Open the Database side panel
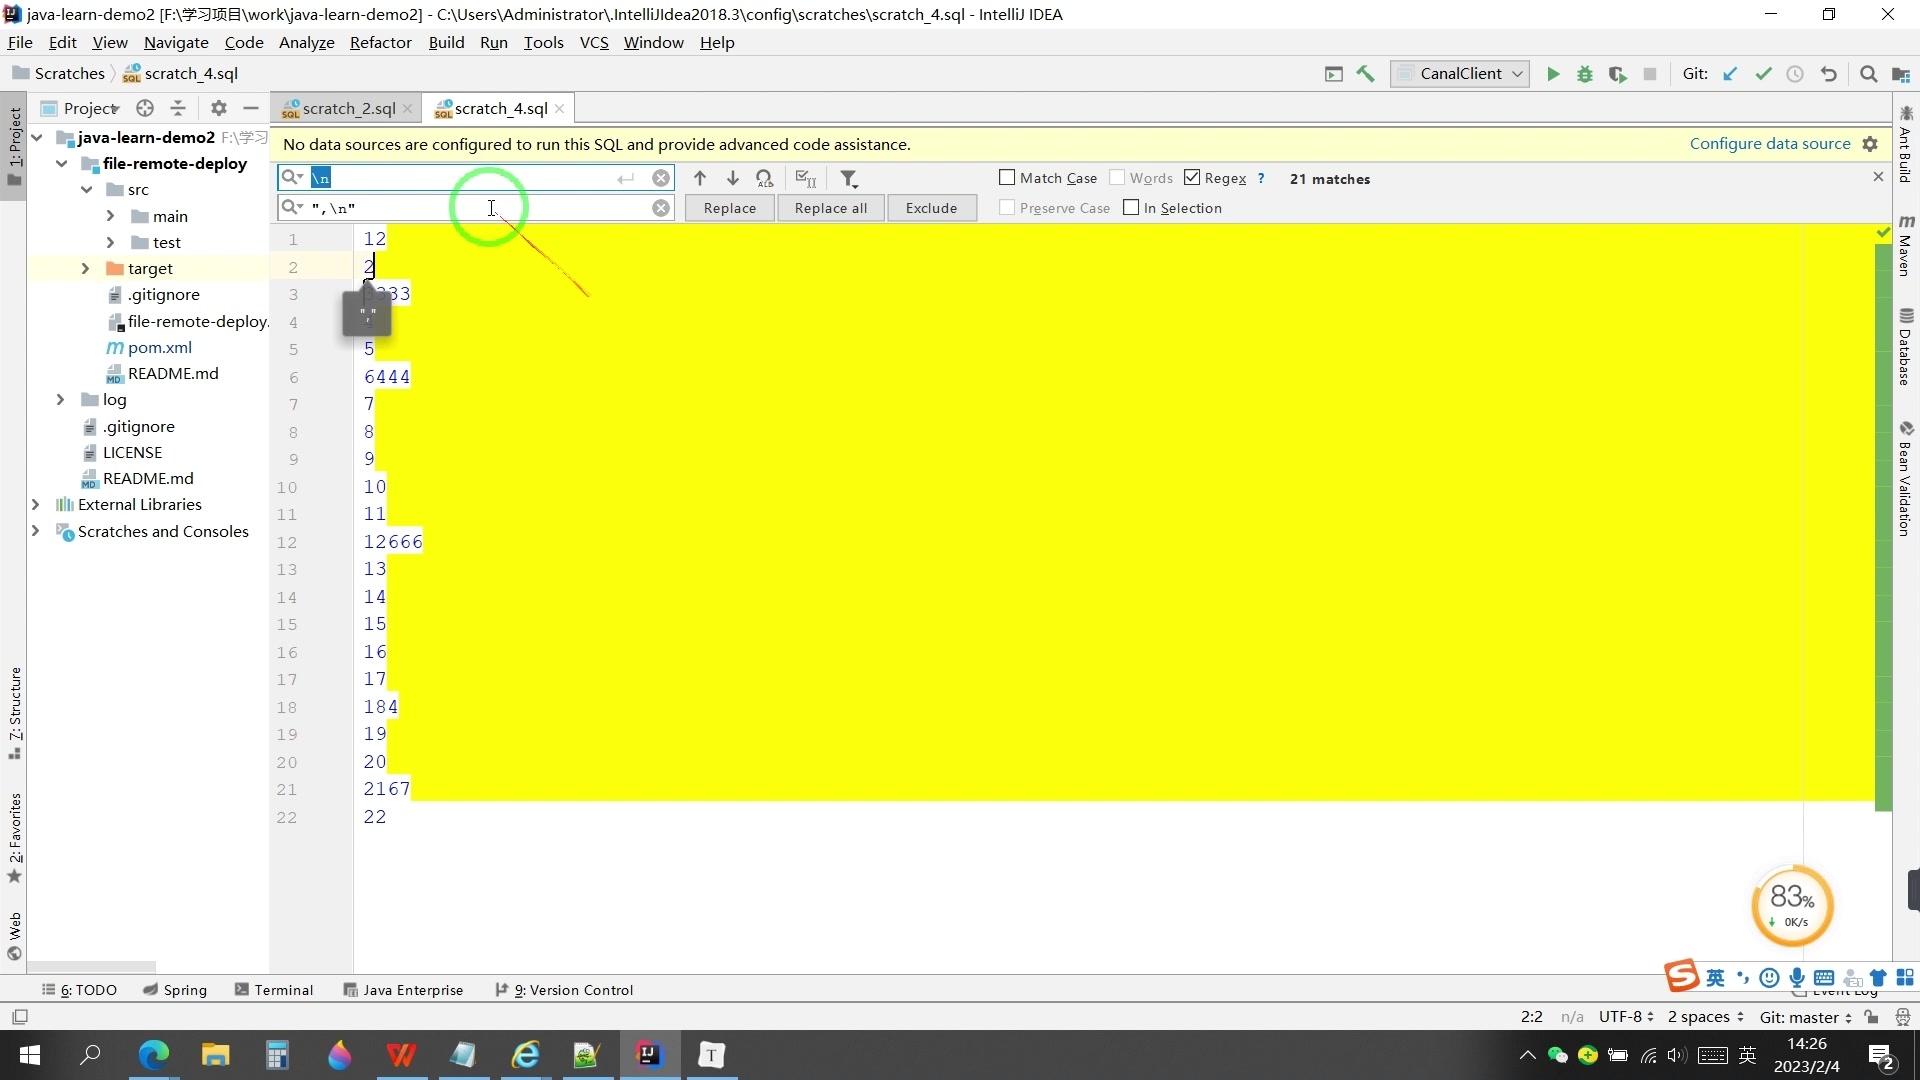Viewport: 1920px width, 1080px height. (x=1906, y=347)
